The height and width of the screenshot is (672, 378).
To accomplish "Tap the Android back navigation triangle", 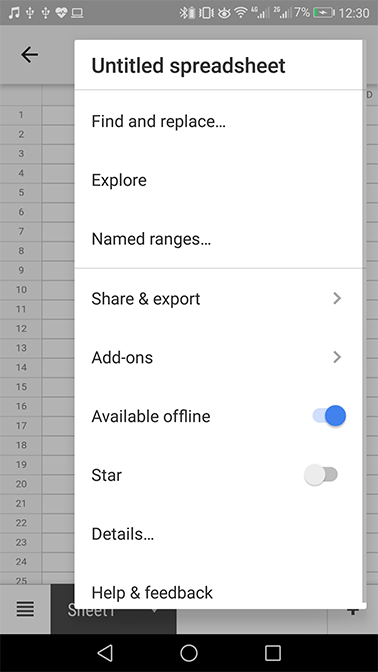I will click(105, 653).
